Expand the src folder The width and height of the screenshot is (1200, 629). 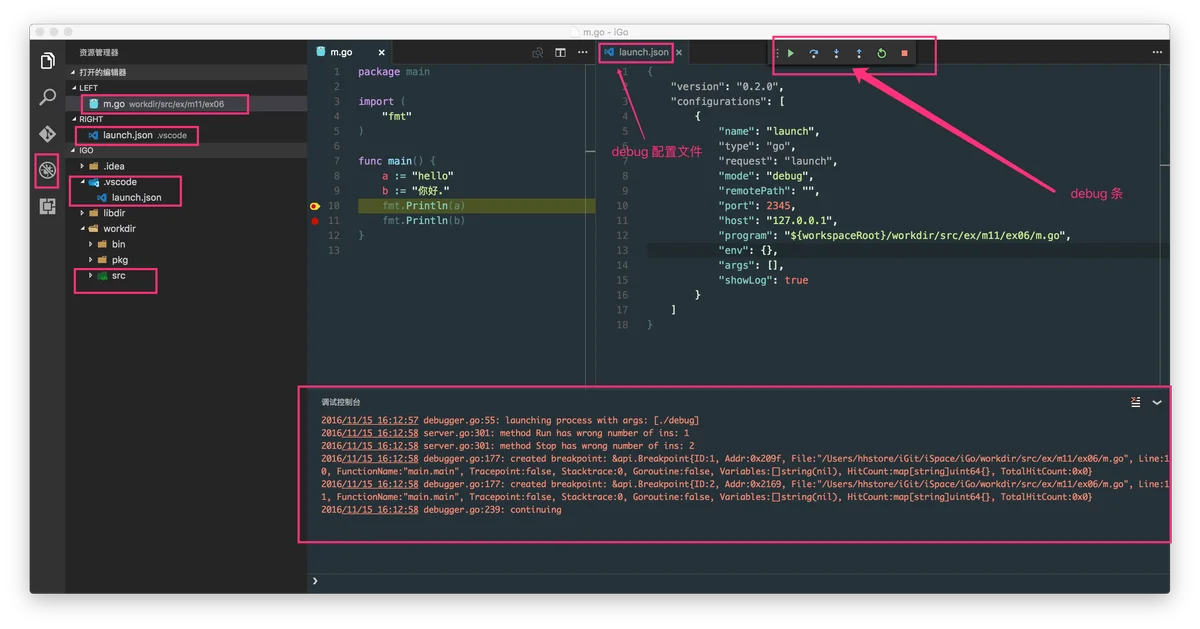(x=91, y=275)
